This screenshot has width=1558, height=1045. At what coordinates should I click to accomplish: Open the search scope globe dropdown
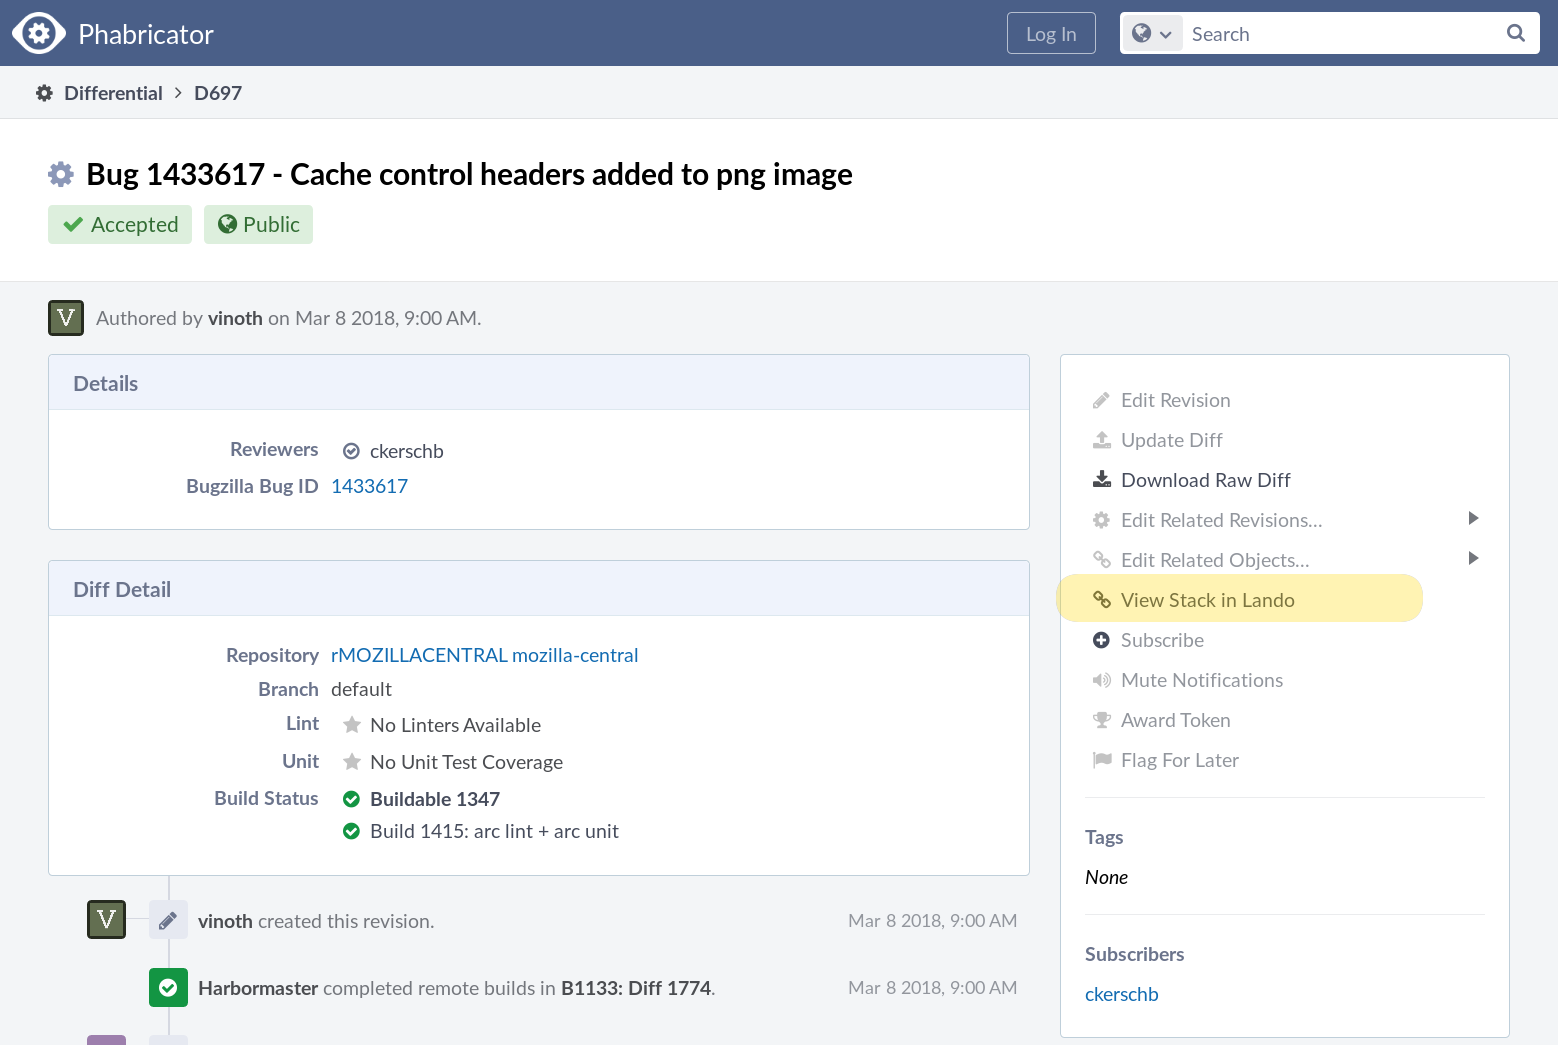click(x=1152, y=34)
